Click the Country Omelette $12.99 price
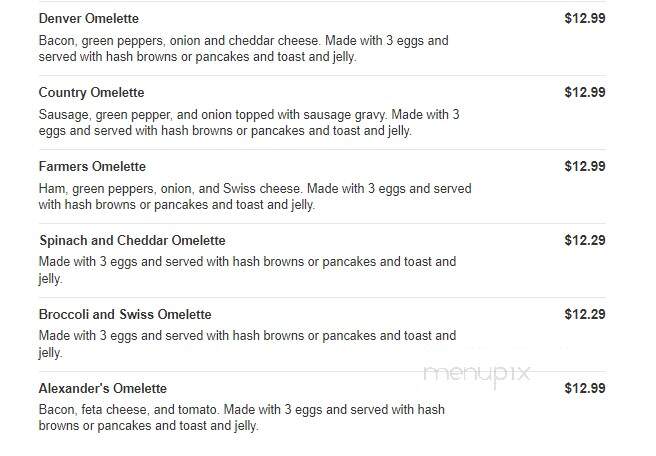Viewport: 656px width, 456px height. 584,92
